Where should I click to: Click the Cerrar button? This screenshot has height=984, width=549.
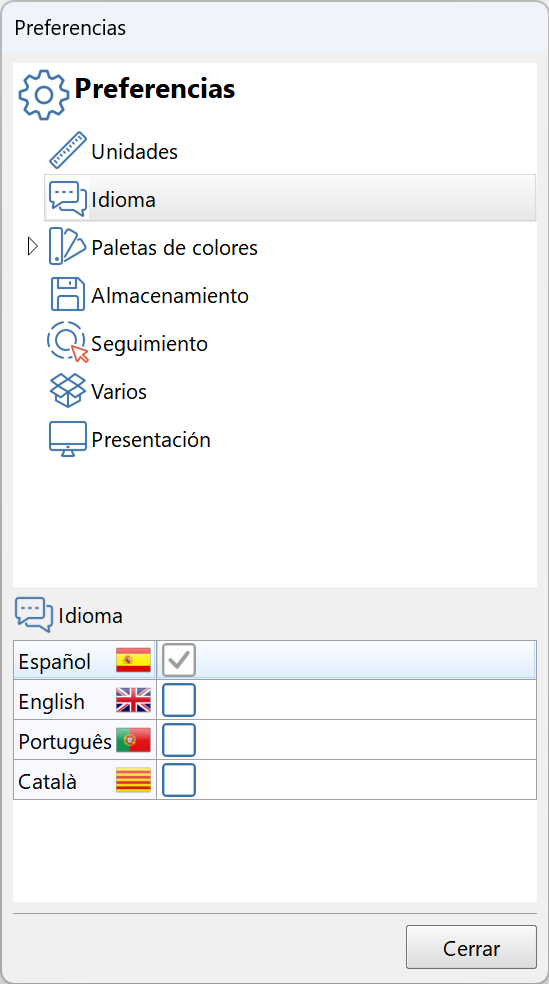471,947
